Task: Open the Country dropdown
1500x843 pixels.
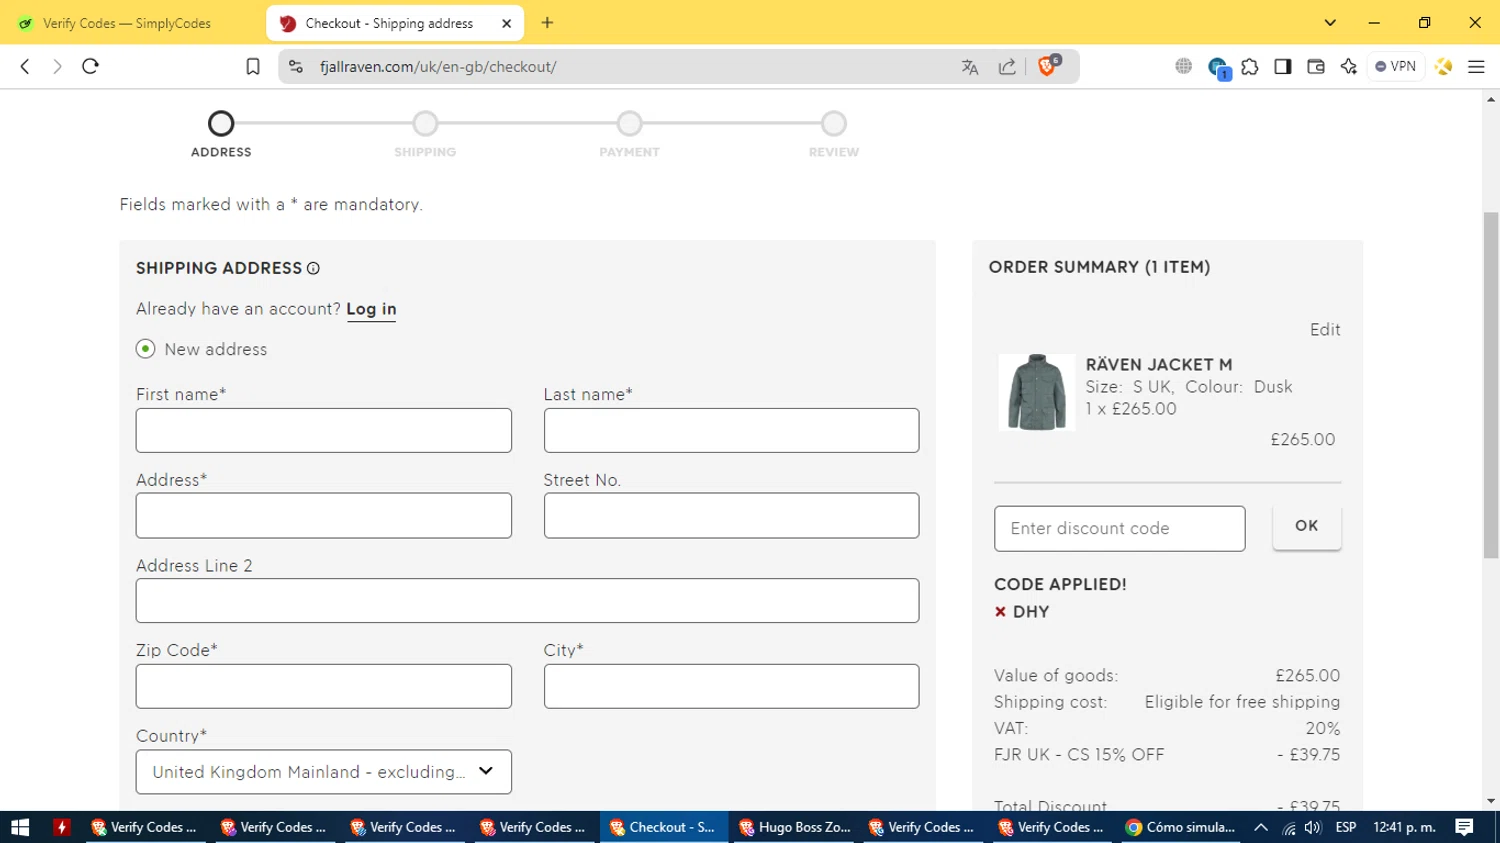Action: 324,772
